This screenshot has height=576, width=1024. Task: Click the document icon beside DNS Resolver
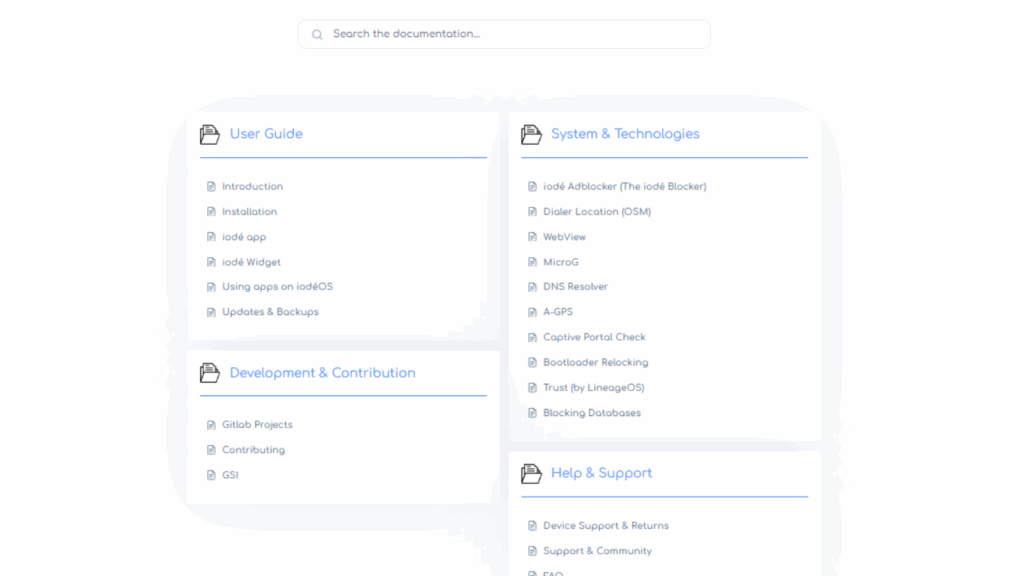[532, 287]
